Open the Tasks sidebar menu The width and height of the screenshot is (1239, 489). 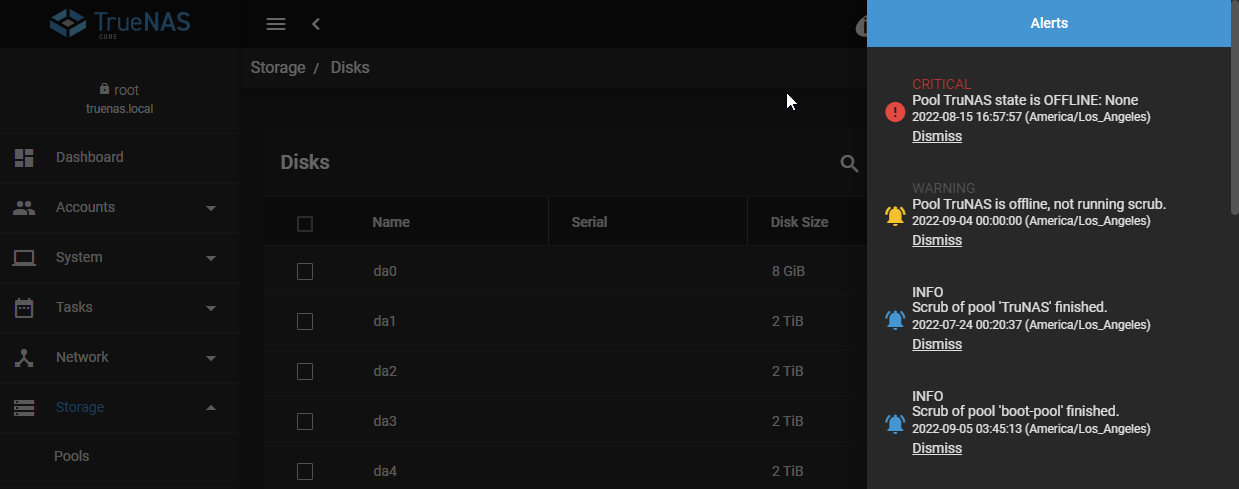[x=75, y=307]
